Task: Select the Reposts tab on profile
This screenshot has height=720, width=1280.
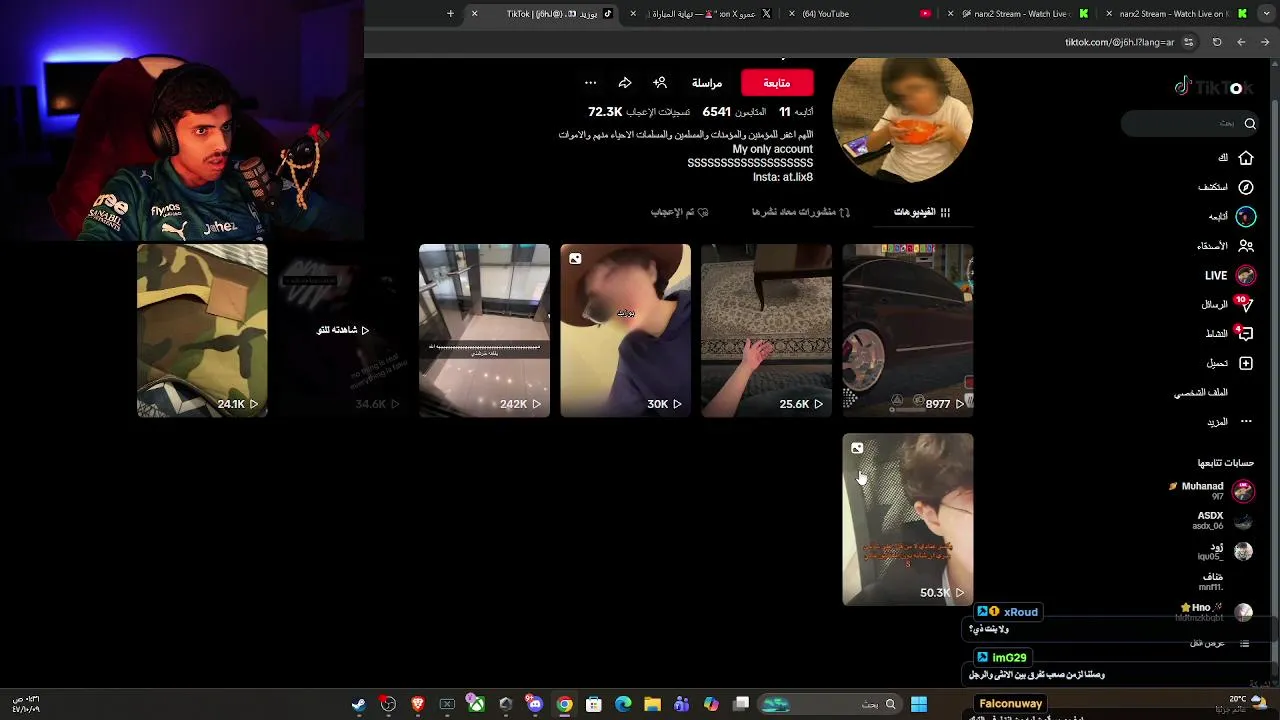Action: [801, 212]
